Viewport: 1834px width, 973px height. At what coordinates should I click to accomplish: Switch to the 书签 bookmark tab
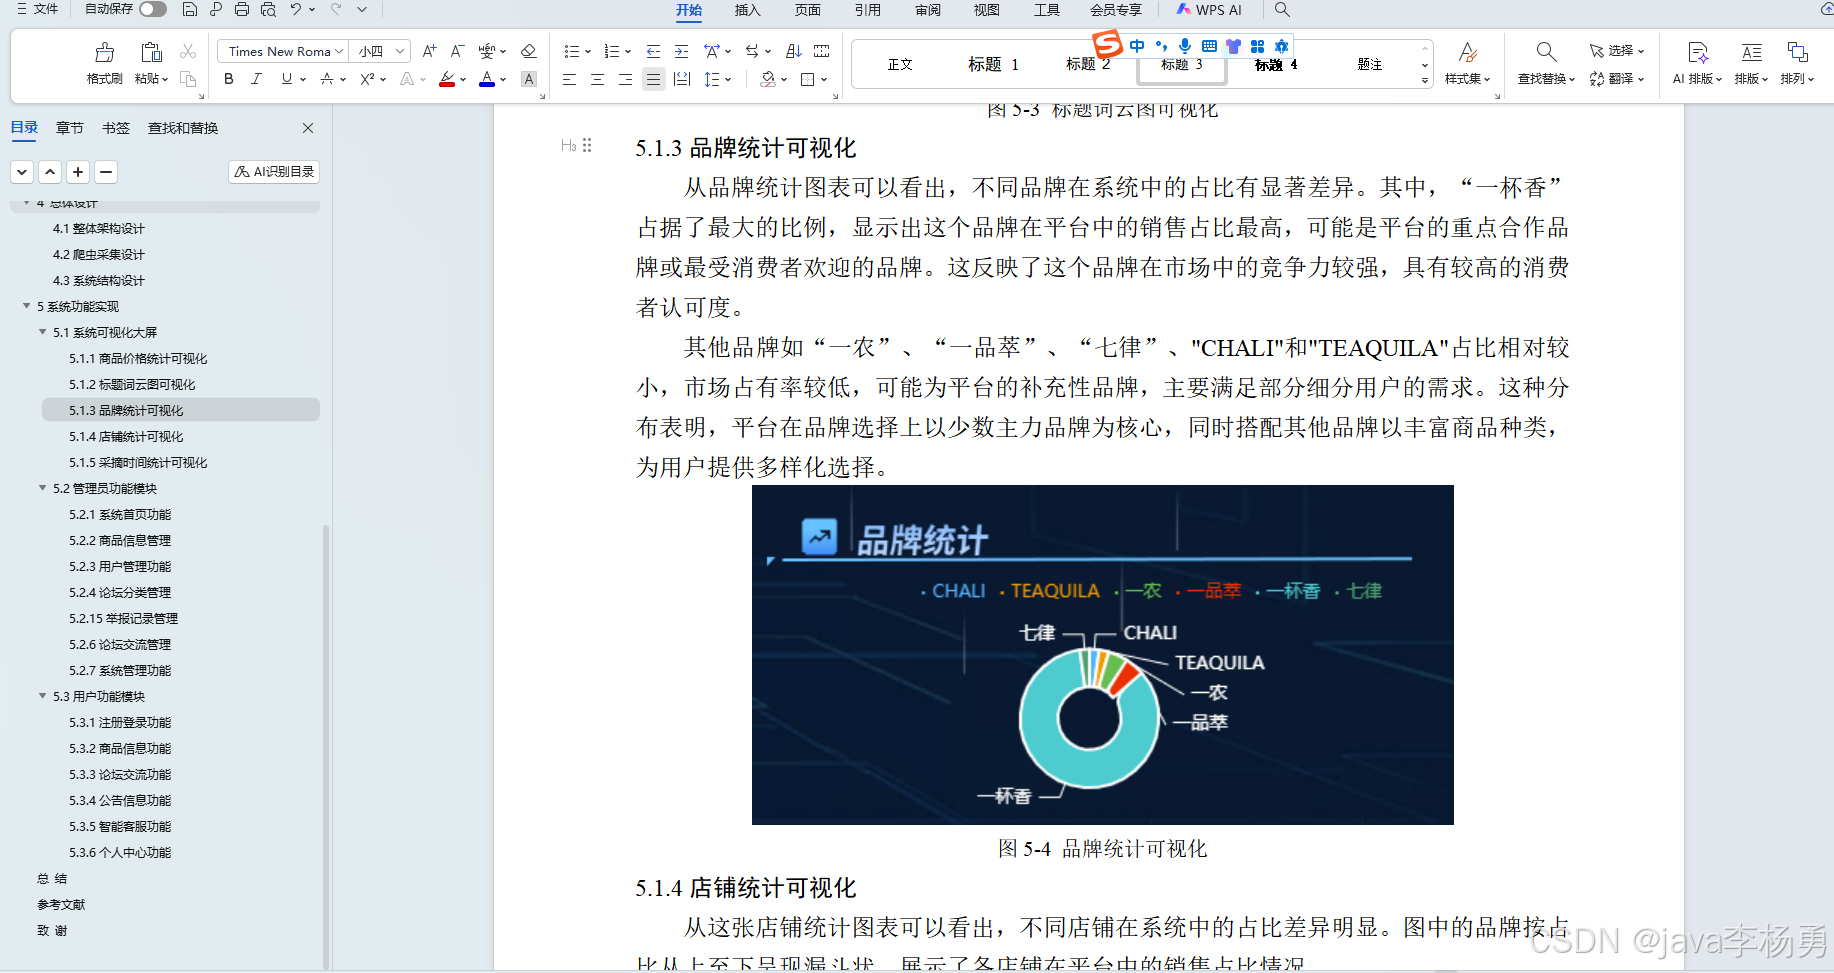(x=116, y=128)
